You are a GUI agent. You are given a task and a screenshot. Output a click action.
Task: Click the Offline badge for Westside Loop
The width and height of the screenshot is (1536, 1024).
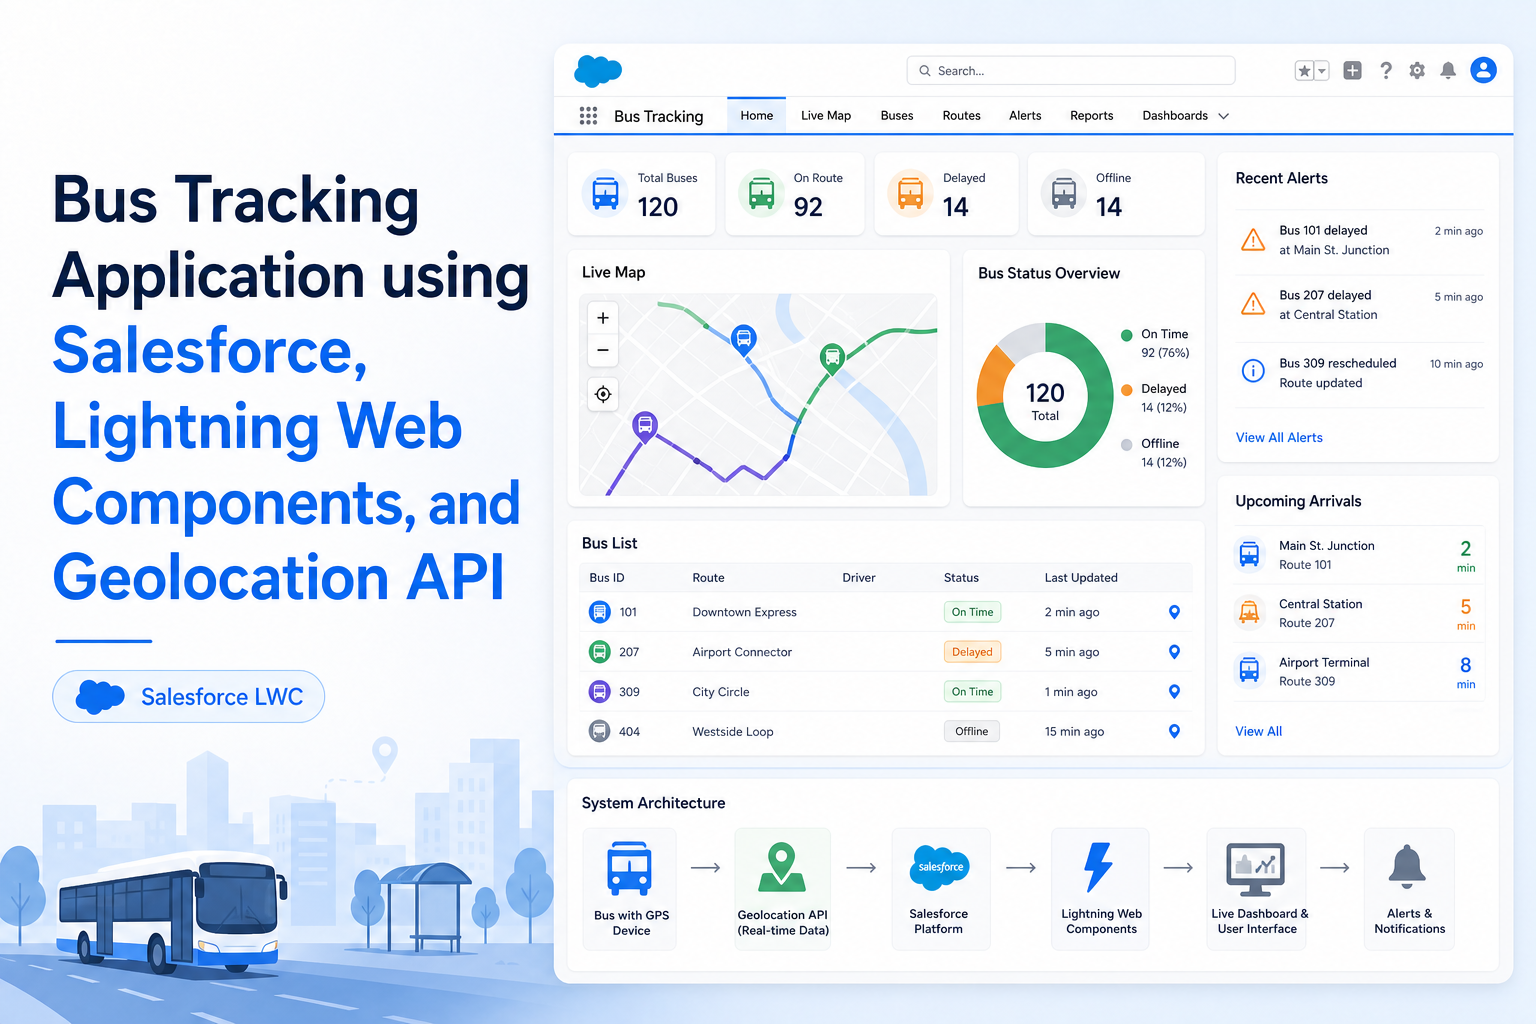(971, 731)
